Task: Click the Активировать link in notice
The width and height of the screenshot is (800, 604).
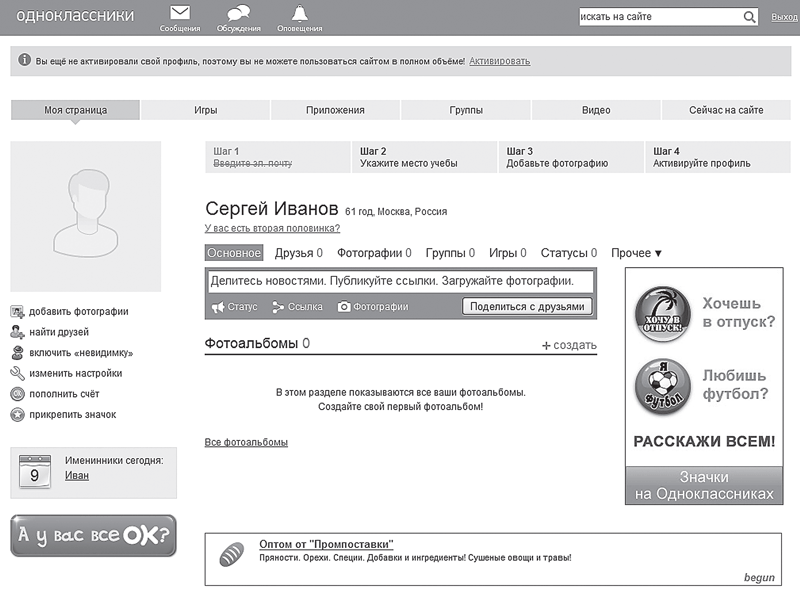Action: click(499, 61)
